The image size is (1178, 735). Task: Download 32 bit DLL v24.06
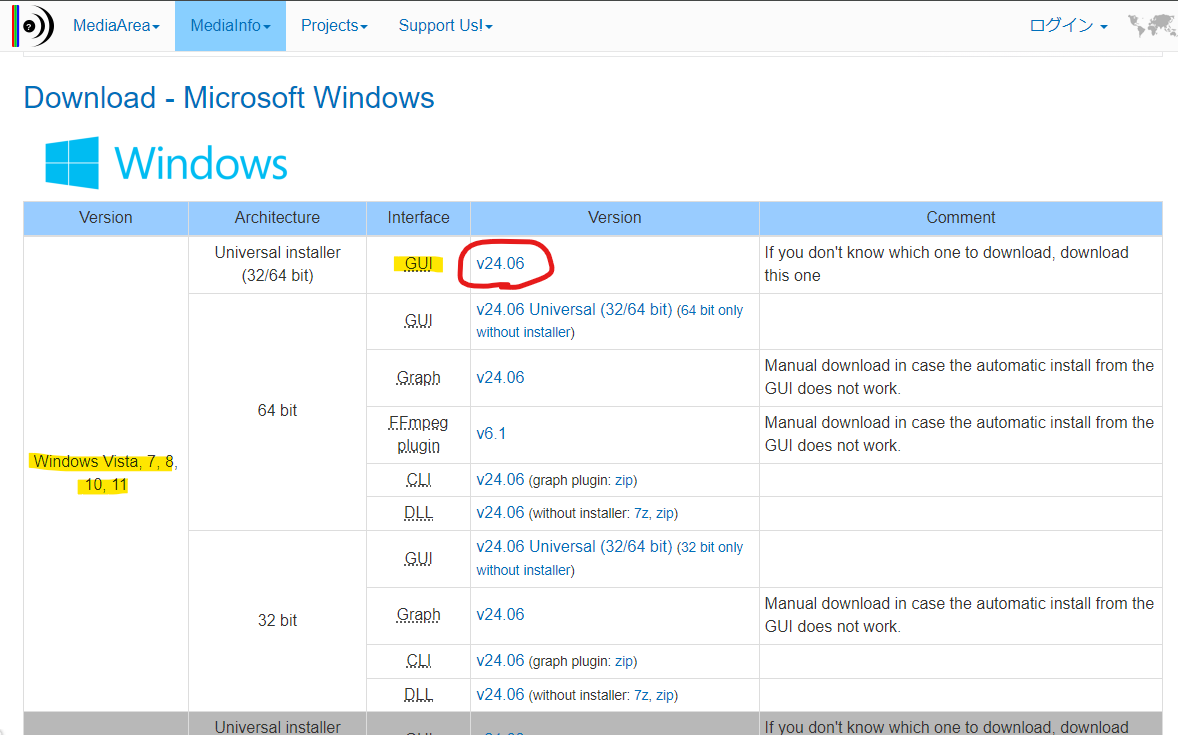(x=500, y=694)
